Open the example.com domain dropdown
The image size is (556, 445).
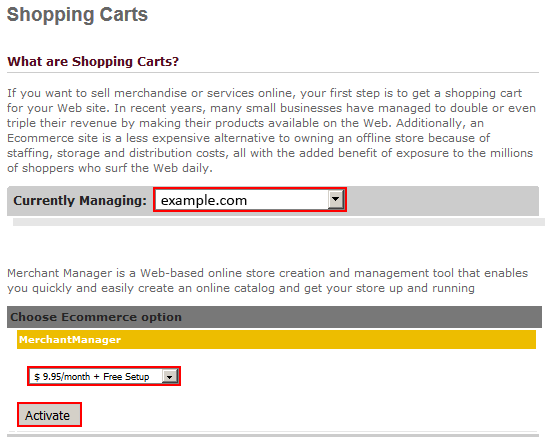point(250,200)
